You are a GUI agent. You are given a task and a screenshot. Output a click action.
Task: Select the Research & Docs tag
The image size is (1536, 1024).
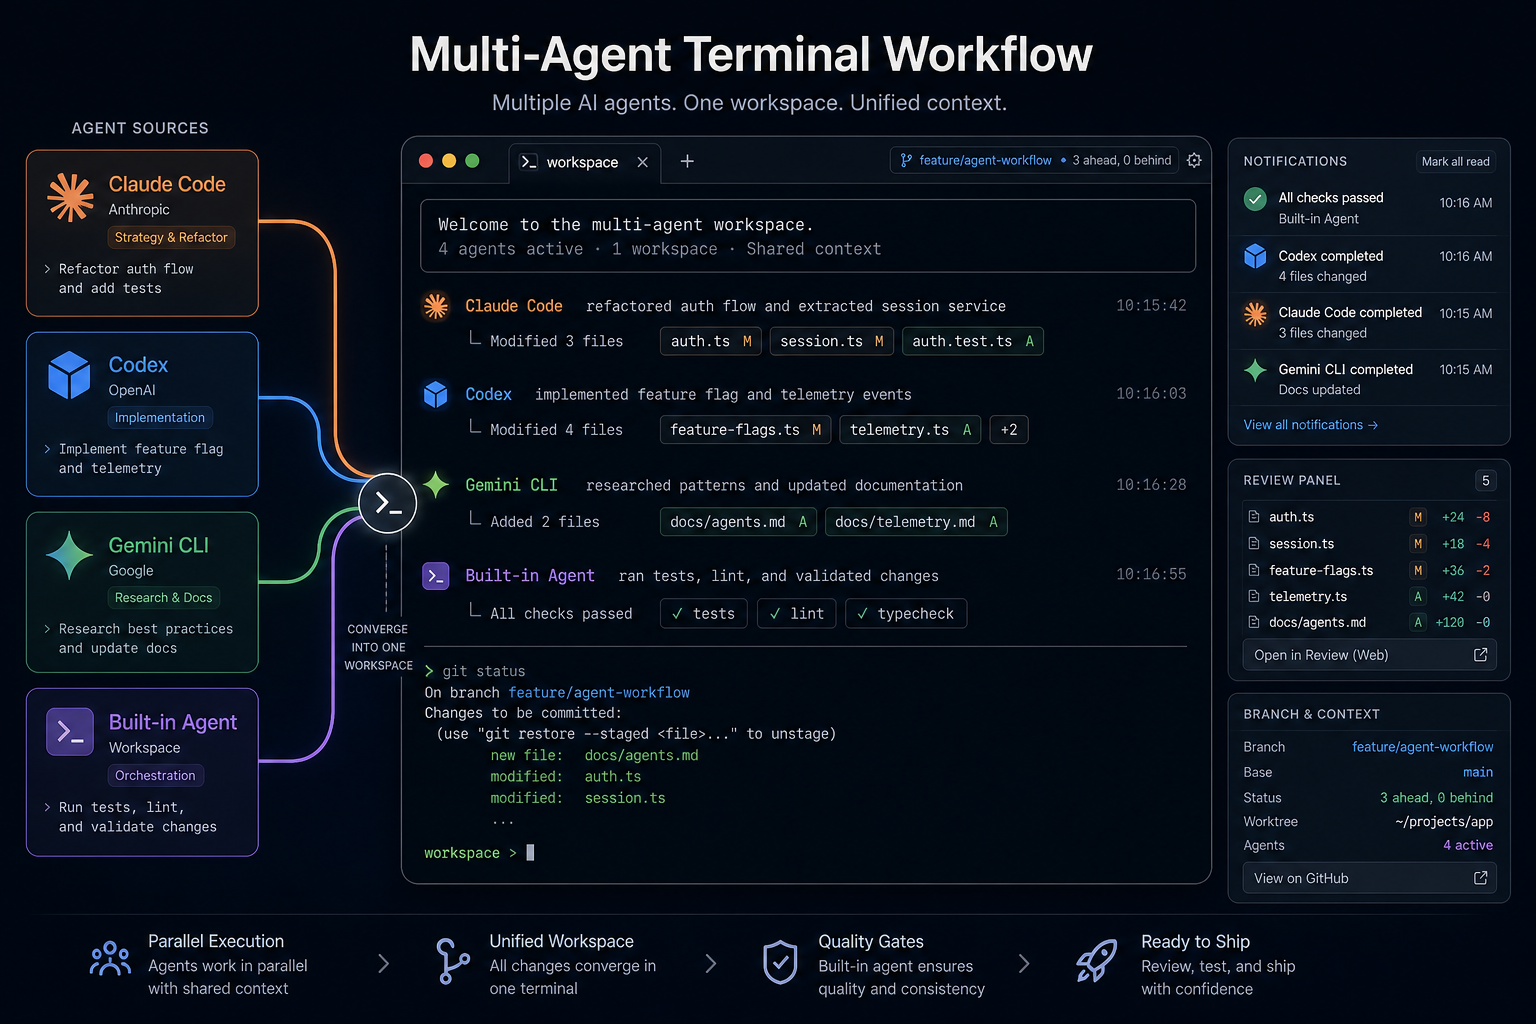(x=164, y=598)
